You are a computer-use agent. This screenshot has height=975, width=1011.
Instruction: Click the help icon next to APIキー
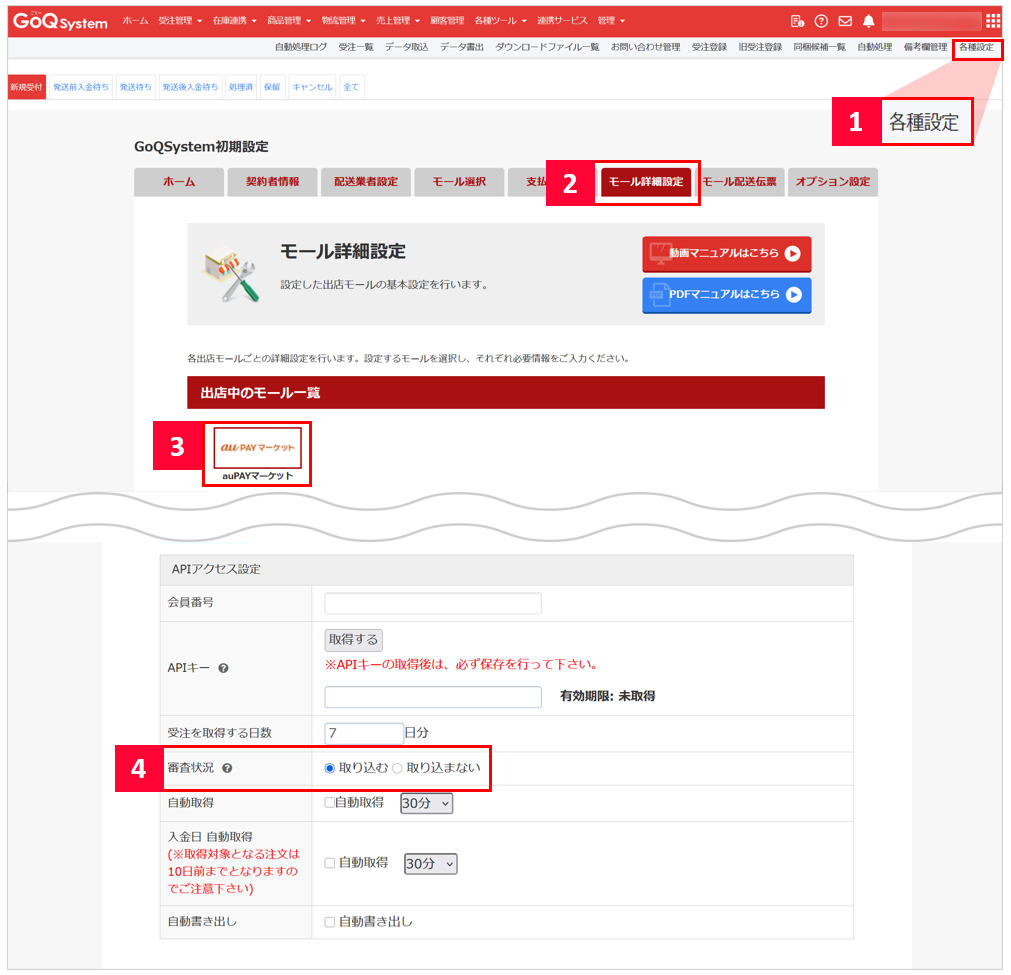coord(223,668)
